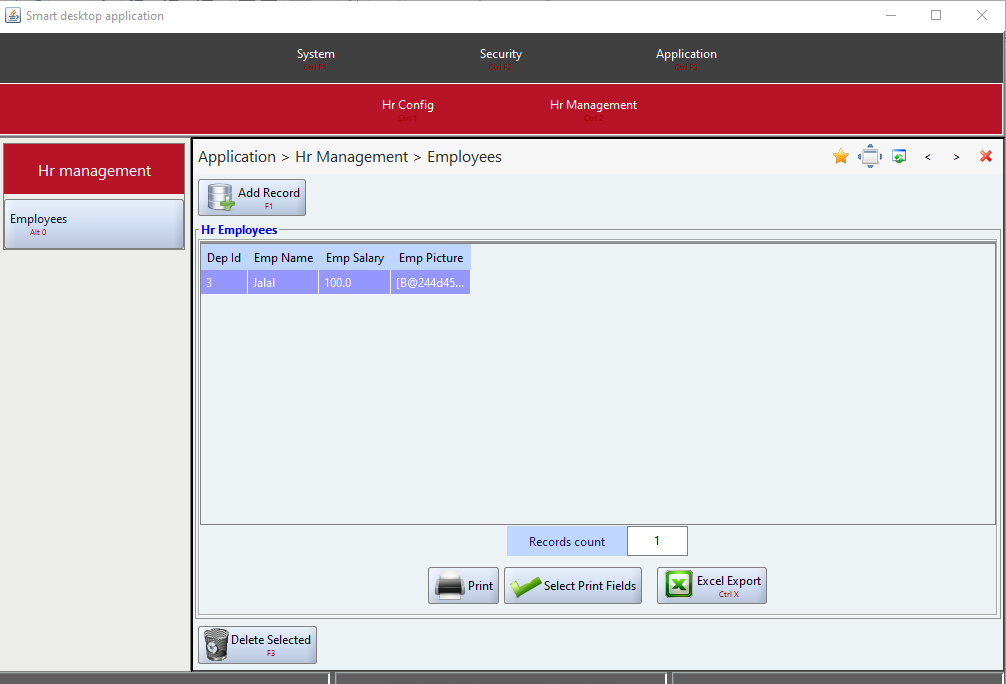Switch to the Hr Config tab
The height and width of the screenshot is (684, 1006).
point(408,108)
